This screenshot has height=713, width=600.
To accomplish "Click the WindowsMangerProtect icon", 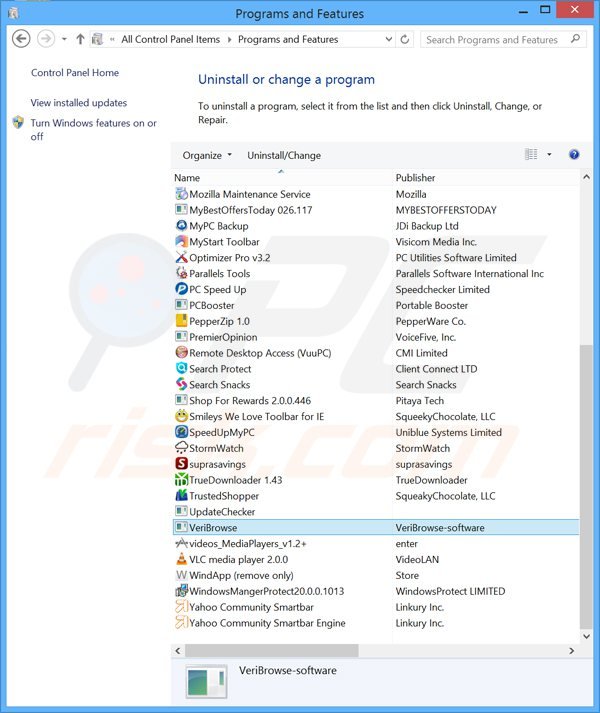I will click(x=181, y=591).
